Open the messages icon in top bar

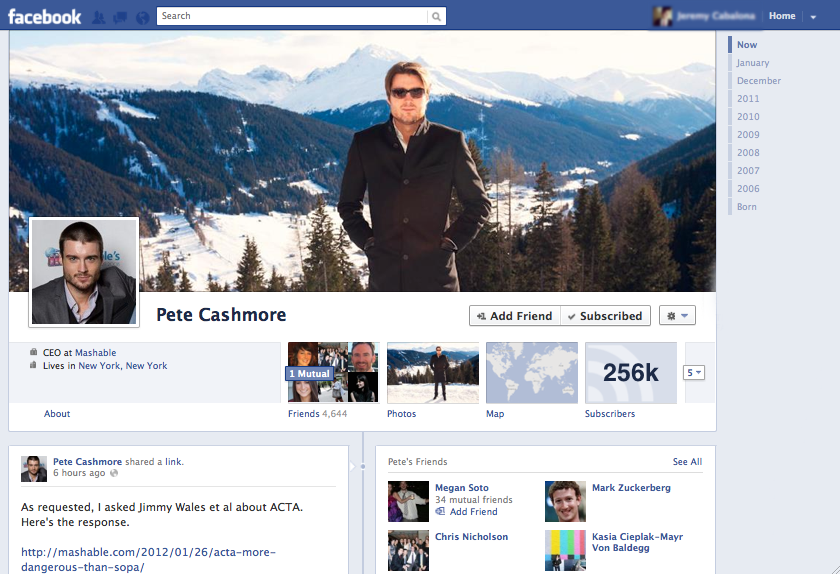point(120,17)
